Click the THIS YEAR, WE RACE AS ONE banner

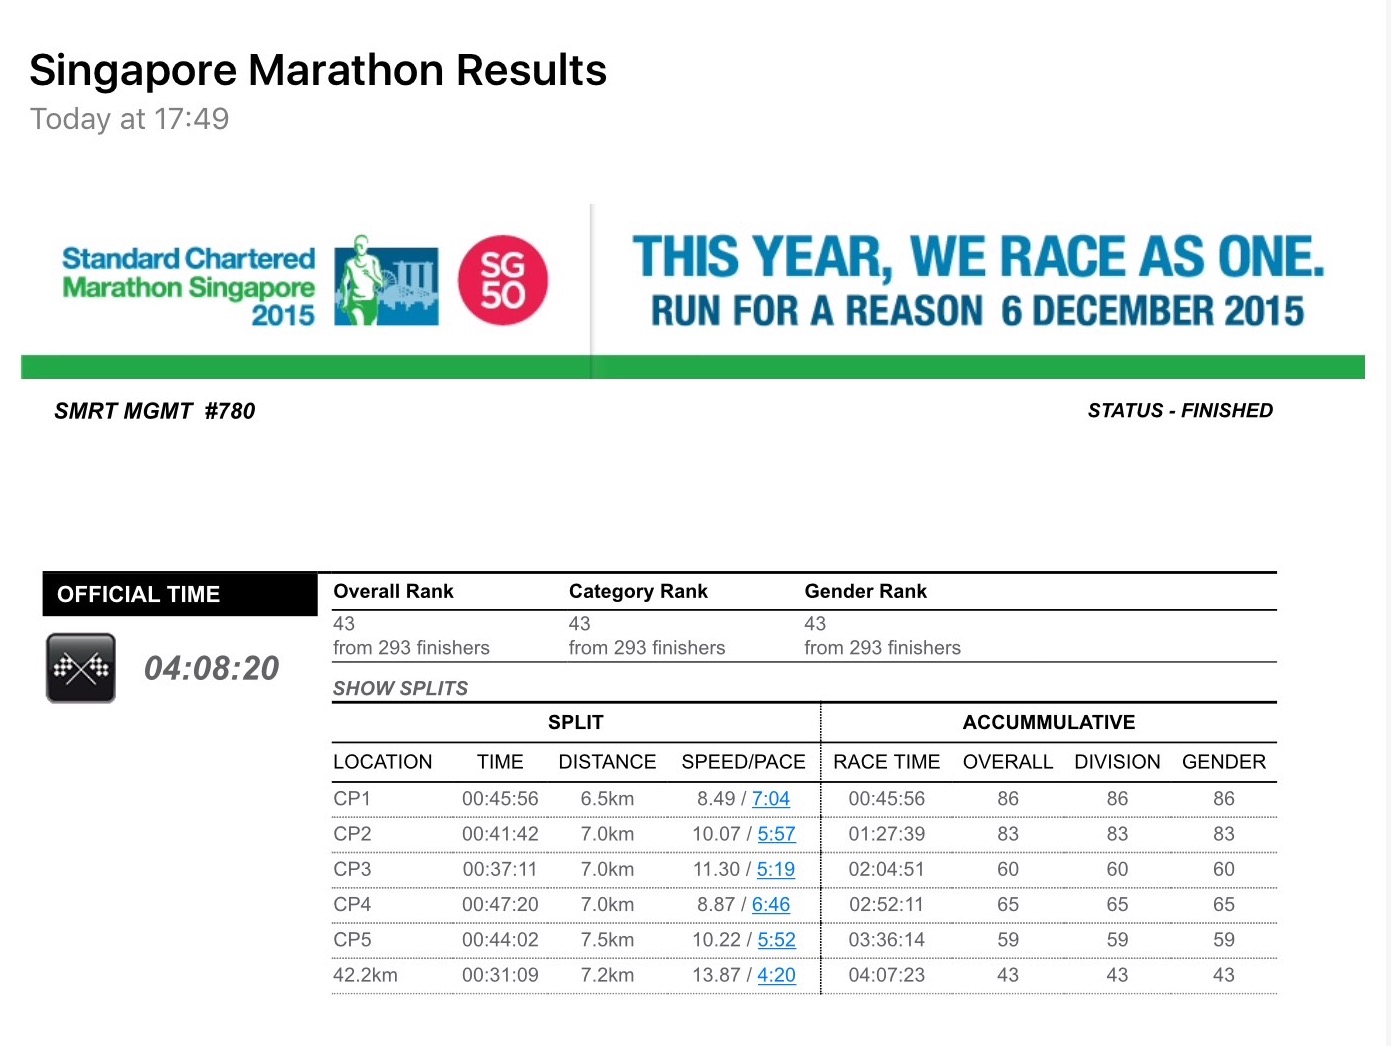tap(978, 280)
